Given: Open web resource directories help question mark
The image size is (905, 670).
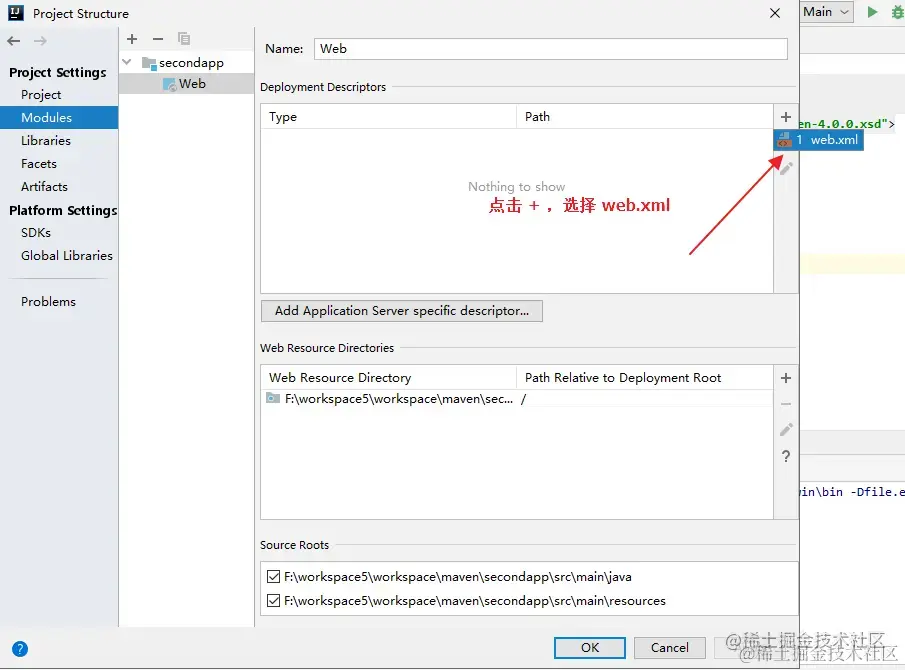Looking at the screenshot, I should coord(786,456).
